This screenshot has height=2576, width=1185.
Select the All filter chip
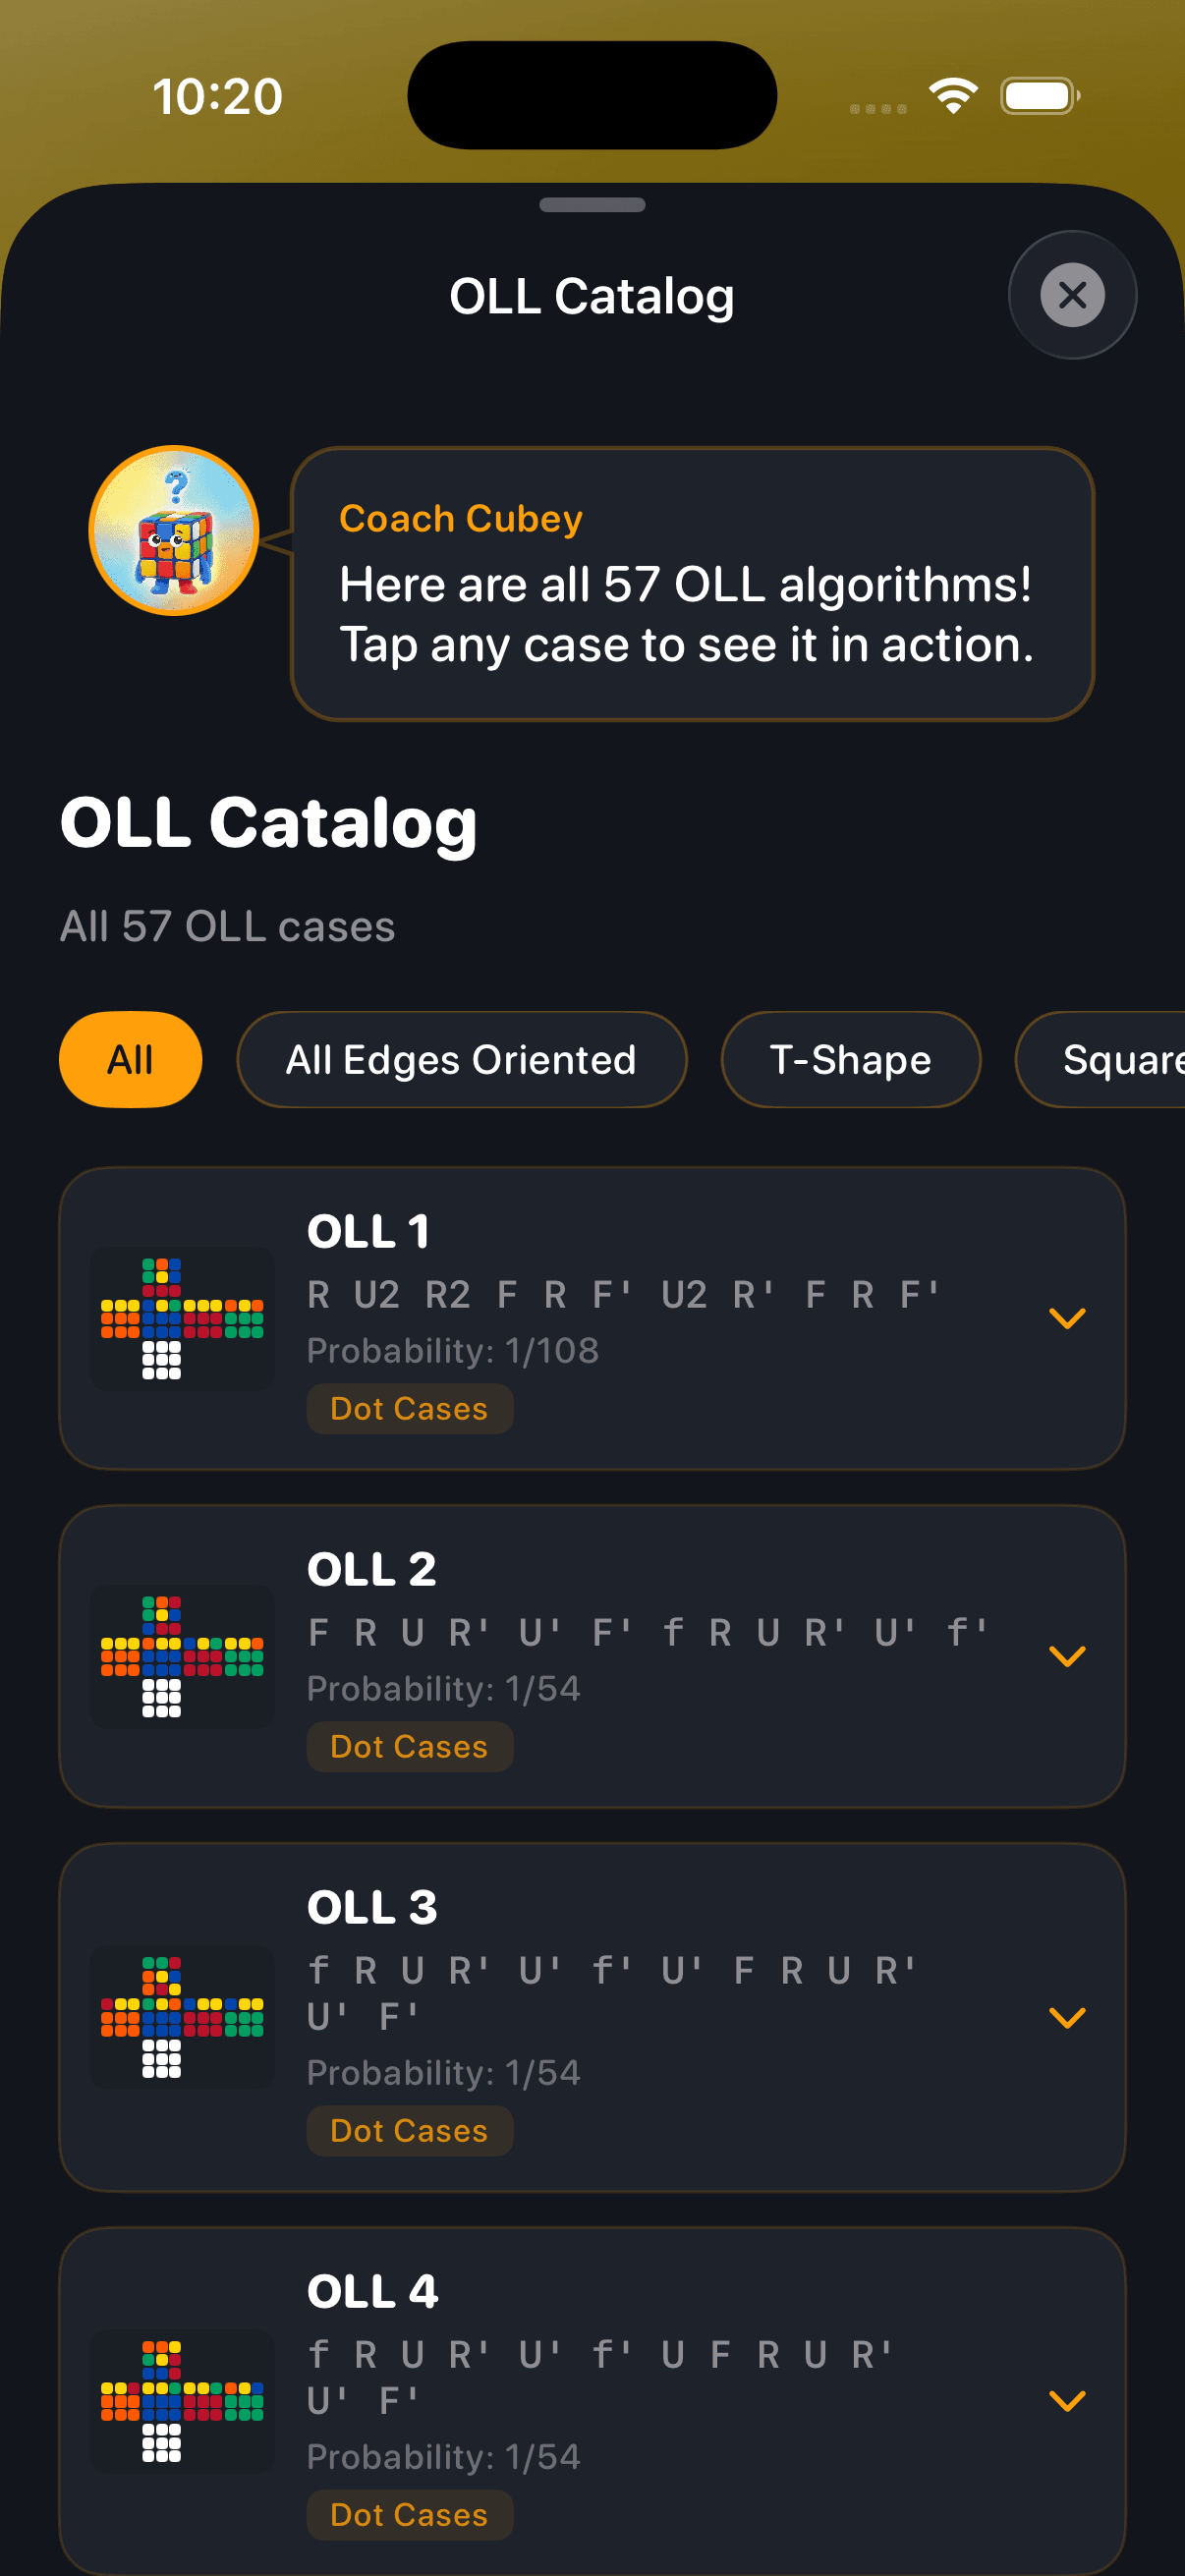131,1059
